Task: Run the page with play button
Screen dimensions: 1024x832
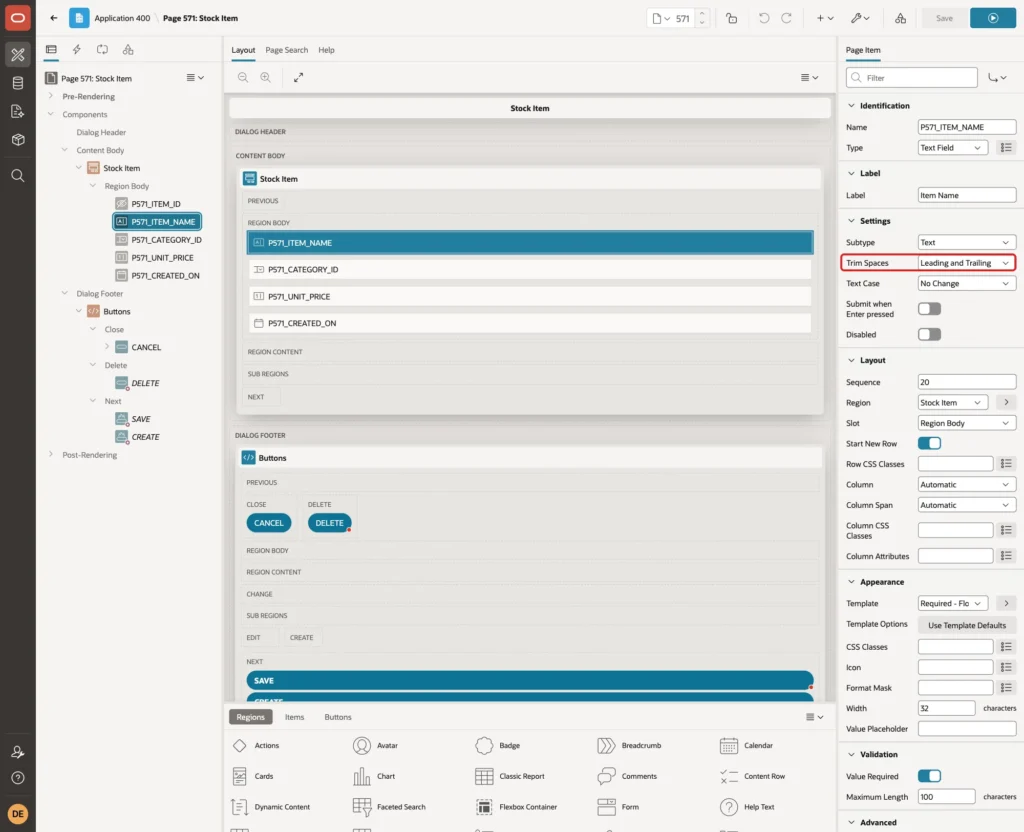Action: 993,18
